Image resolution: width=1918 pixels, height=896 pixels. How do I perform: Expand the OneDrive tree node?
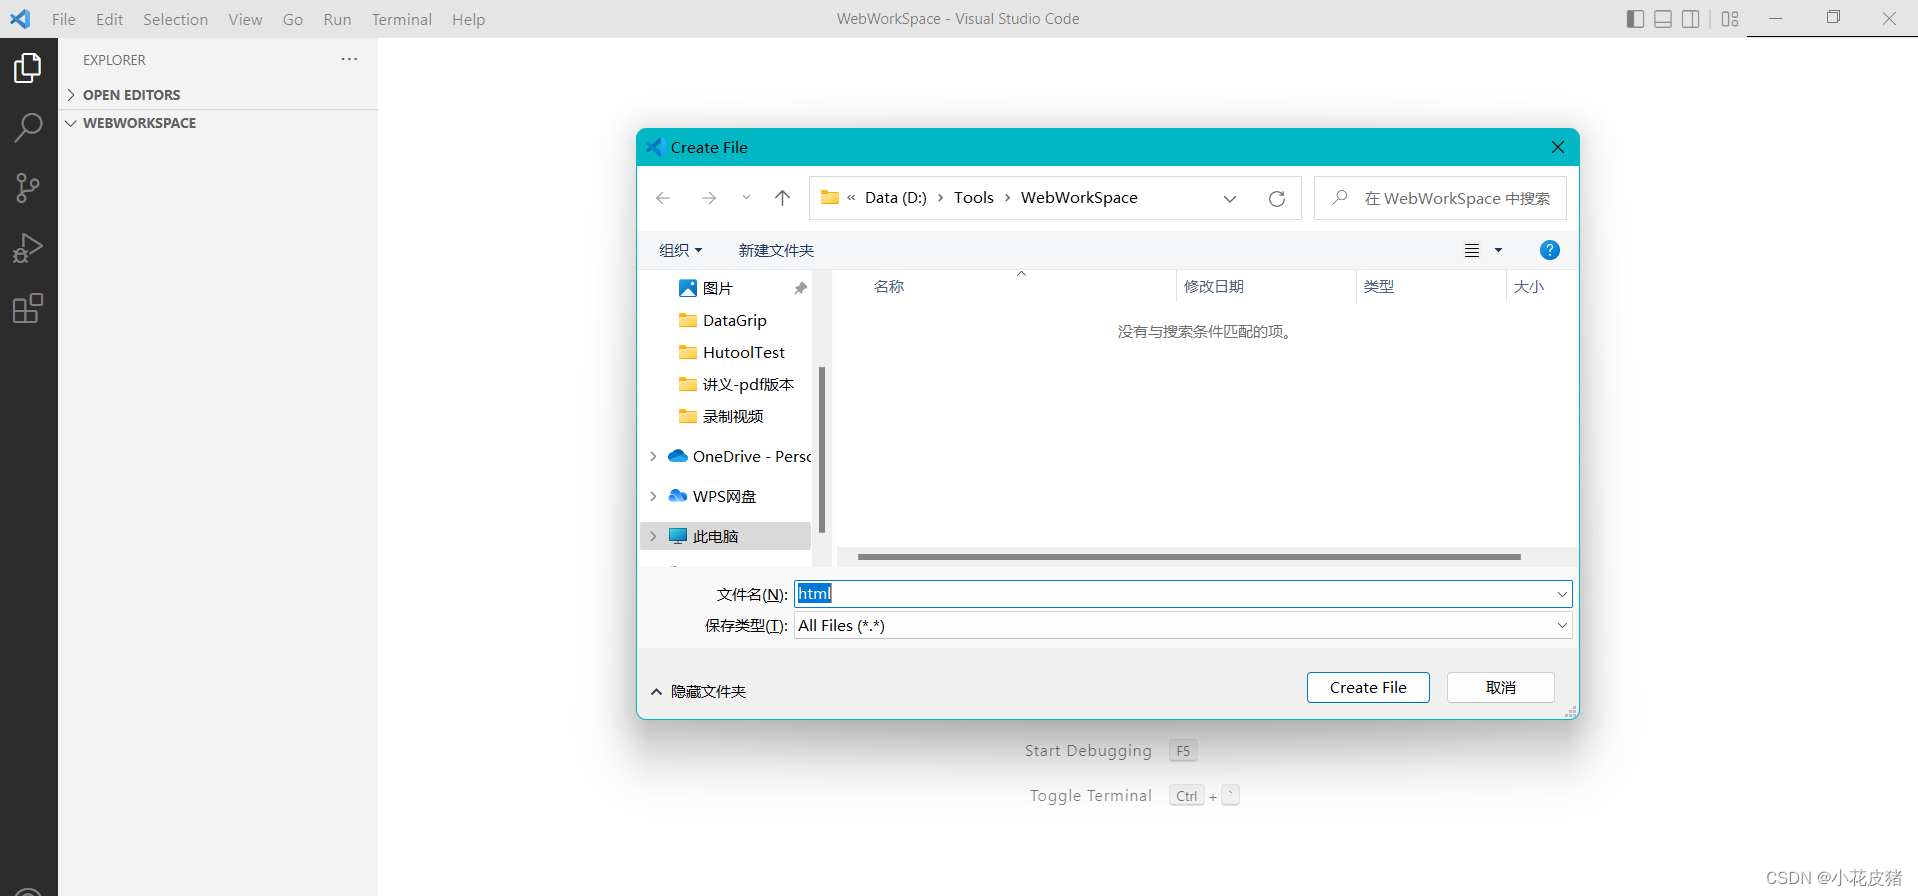tap(654, 456)
